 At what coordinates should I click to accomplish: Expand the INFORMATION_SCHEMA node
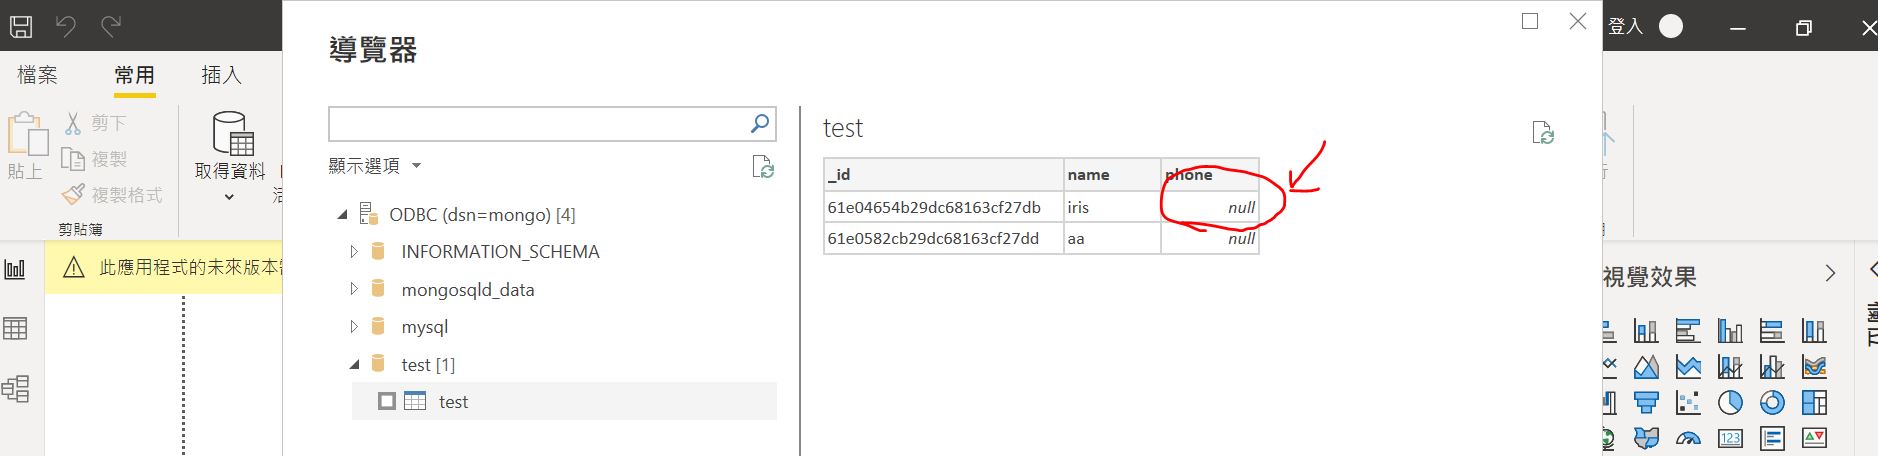(354, 252)
